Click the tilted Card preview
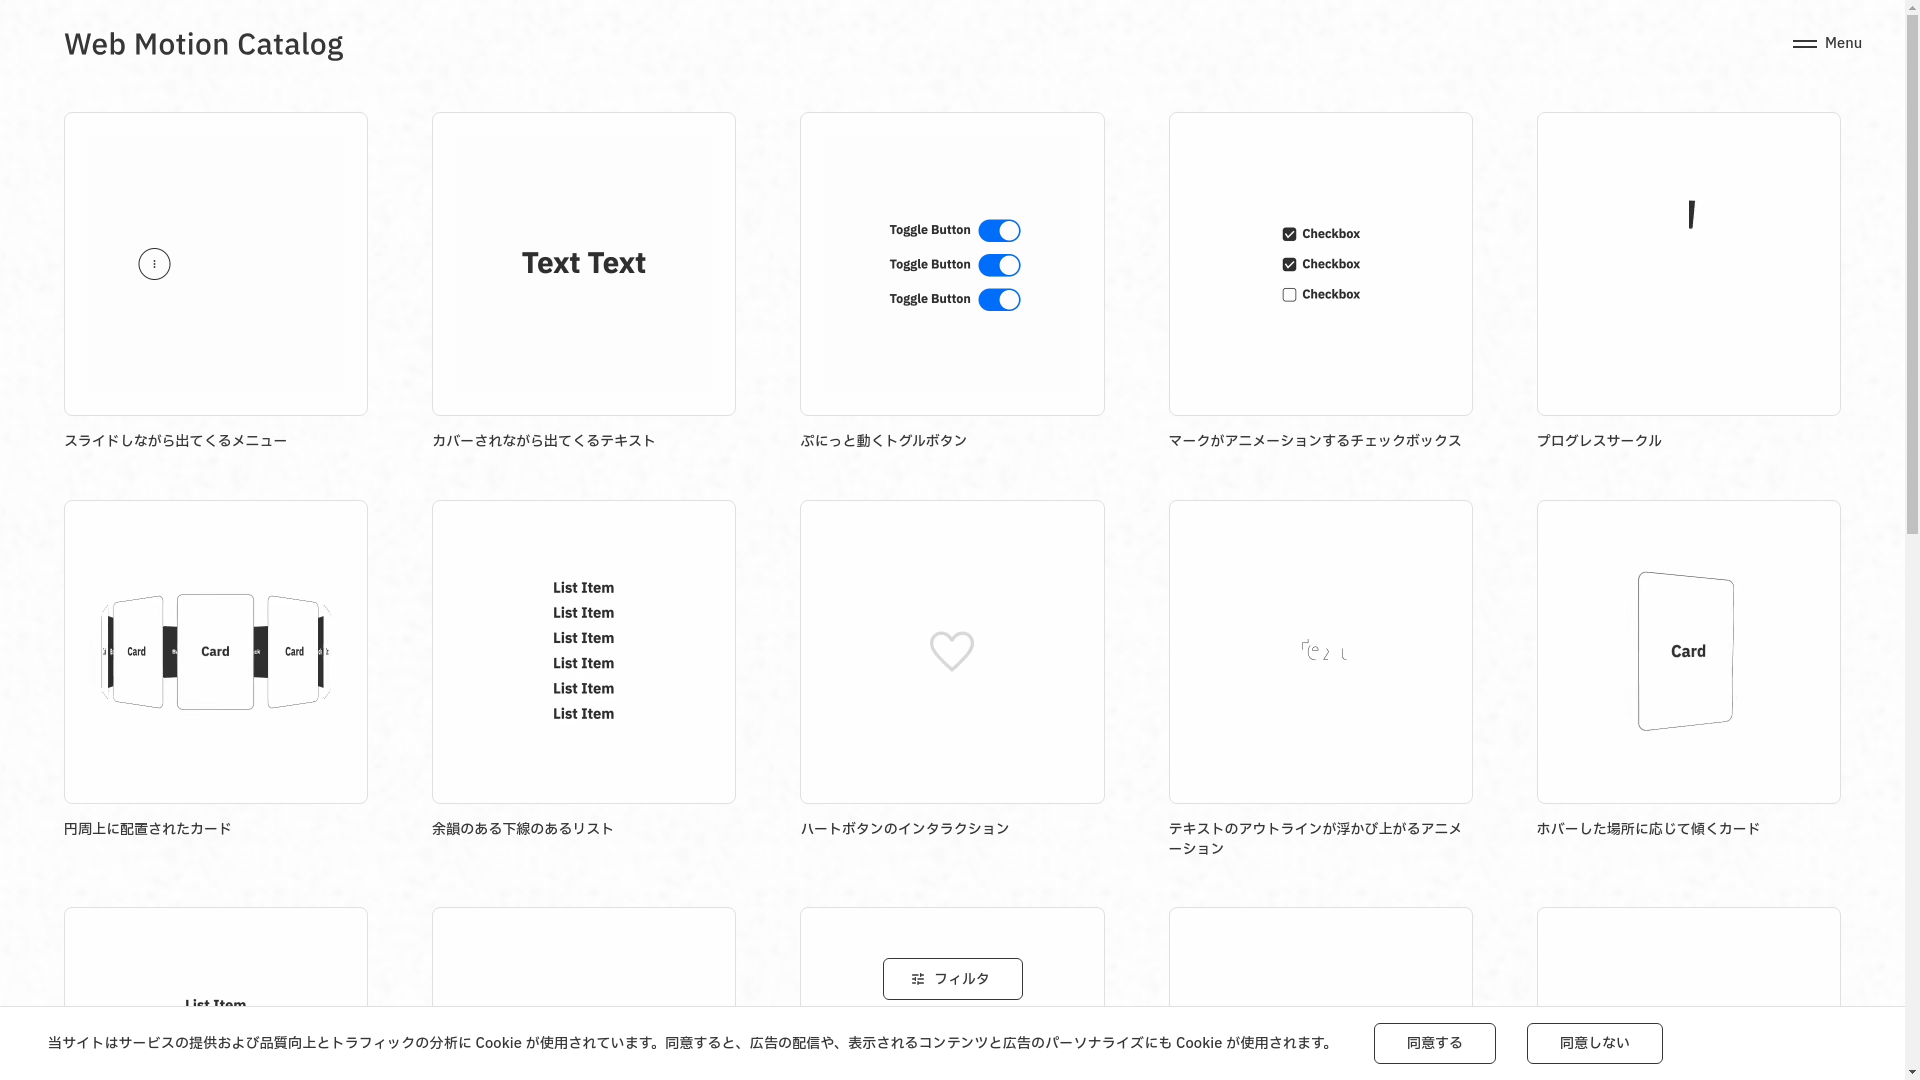The image size is (1920, 1080). pos(1686,651)
